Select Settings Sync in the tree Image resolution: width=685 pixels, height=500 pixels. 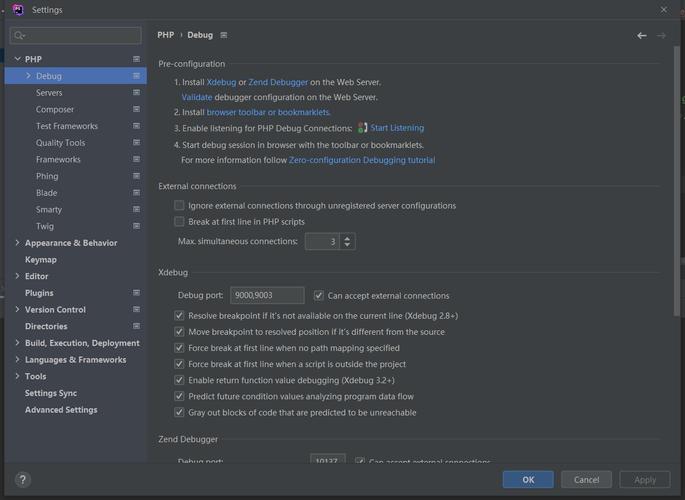tap(51, 393)
